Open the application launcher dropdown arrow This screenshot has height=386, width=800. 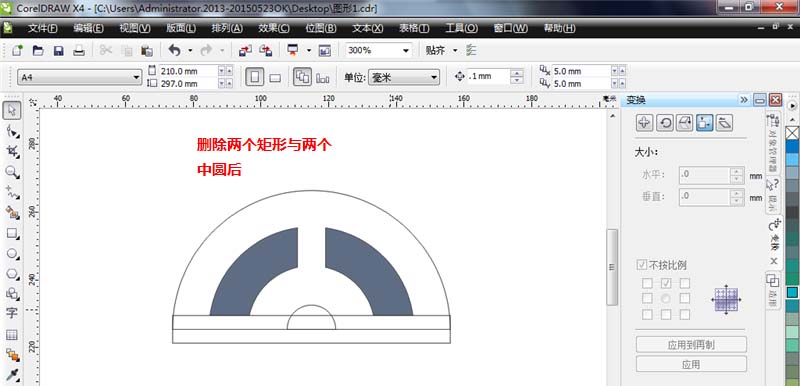(309, 50)
